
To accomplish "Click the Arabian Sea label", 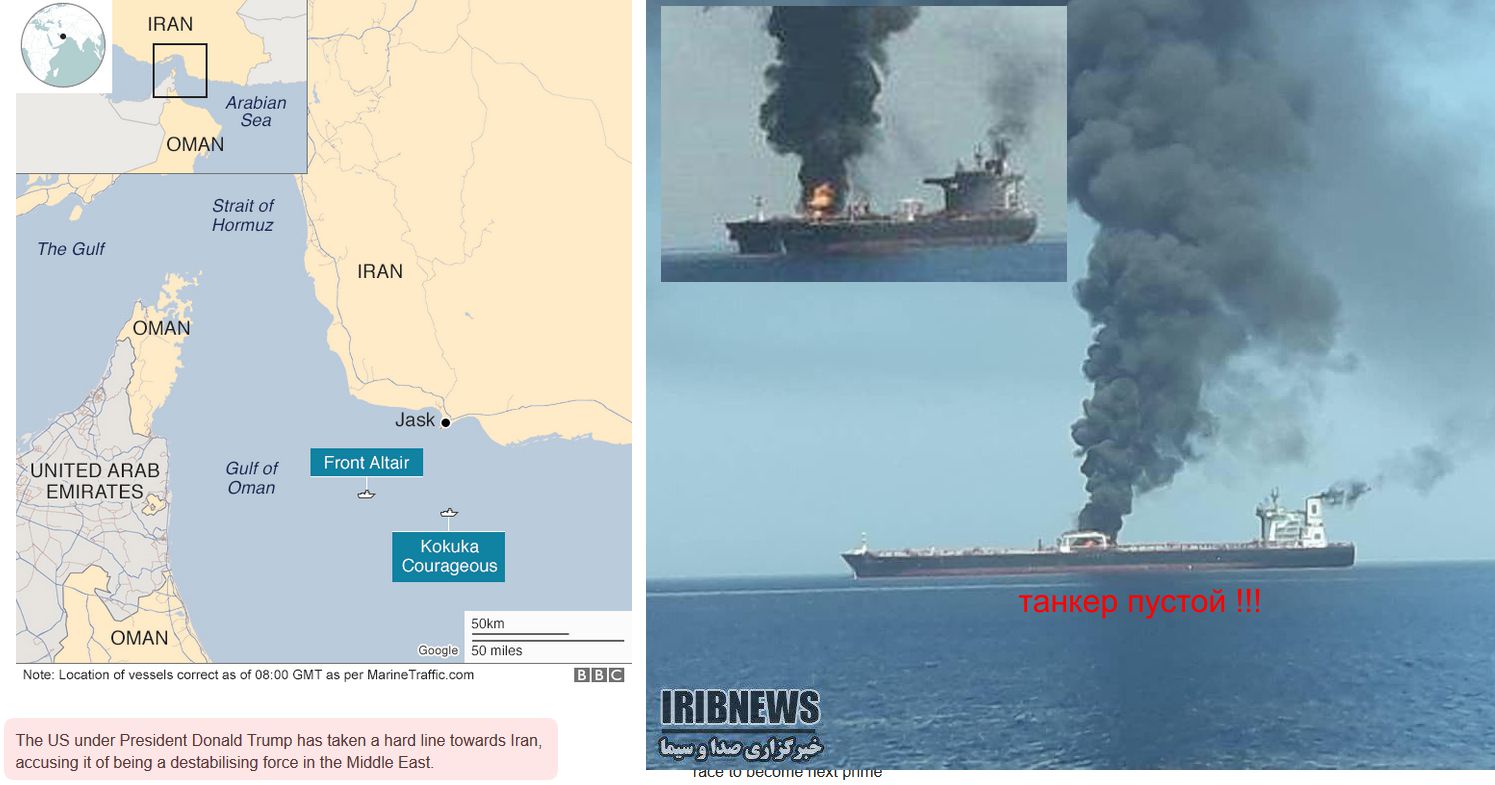I will (256, 110).
